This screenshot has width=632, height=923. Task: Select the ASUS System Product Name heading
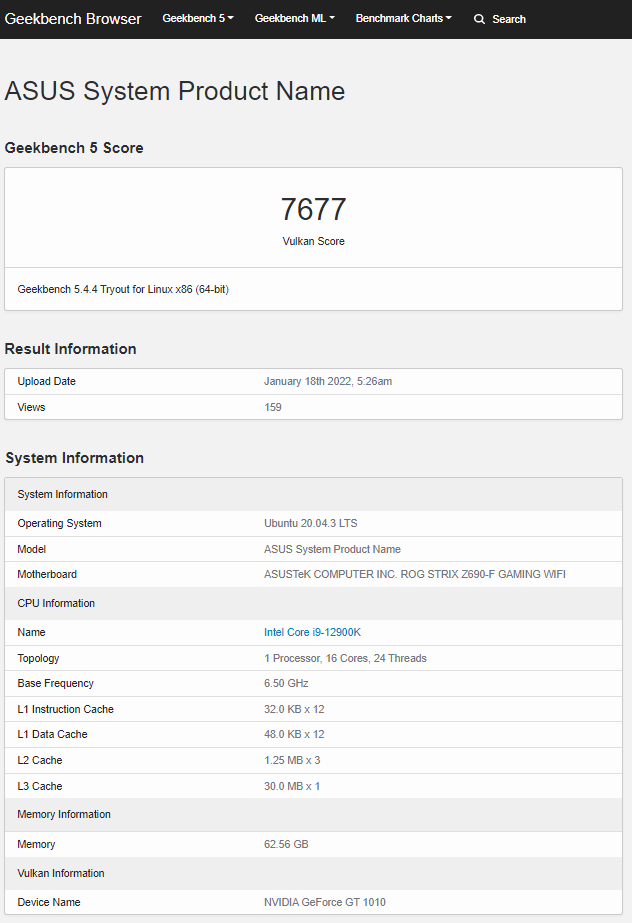pos(175,91)
